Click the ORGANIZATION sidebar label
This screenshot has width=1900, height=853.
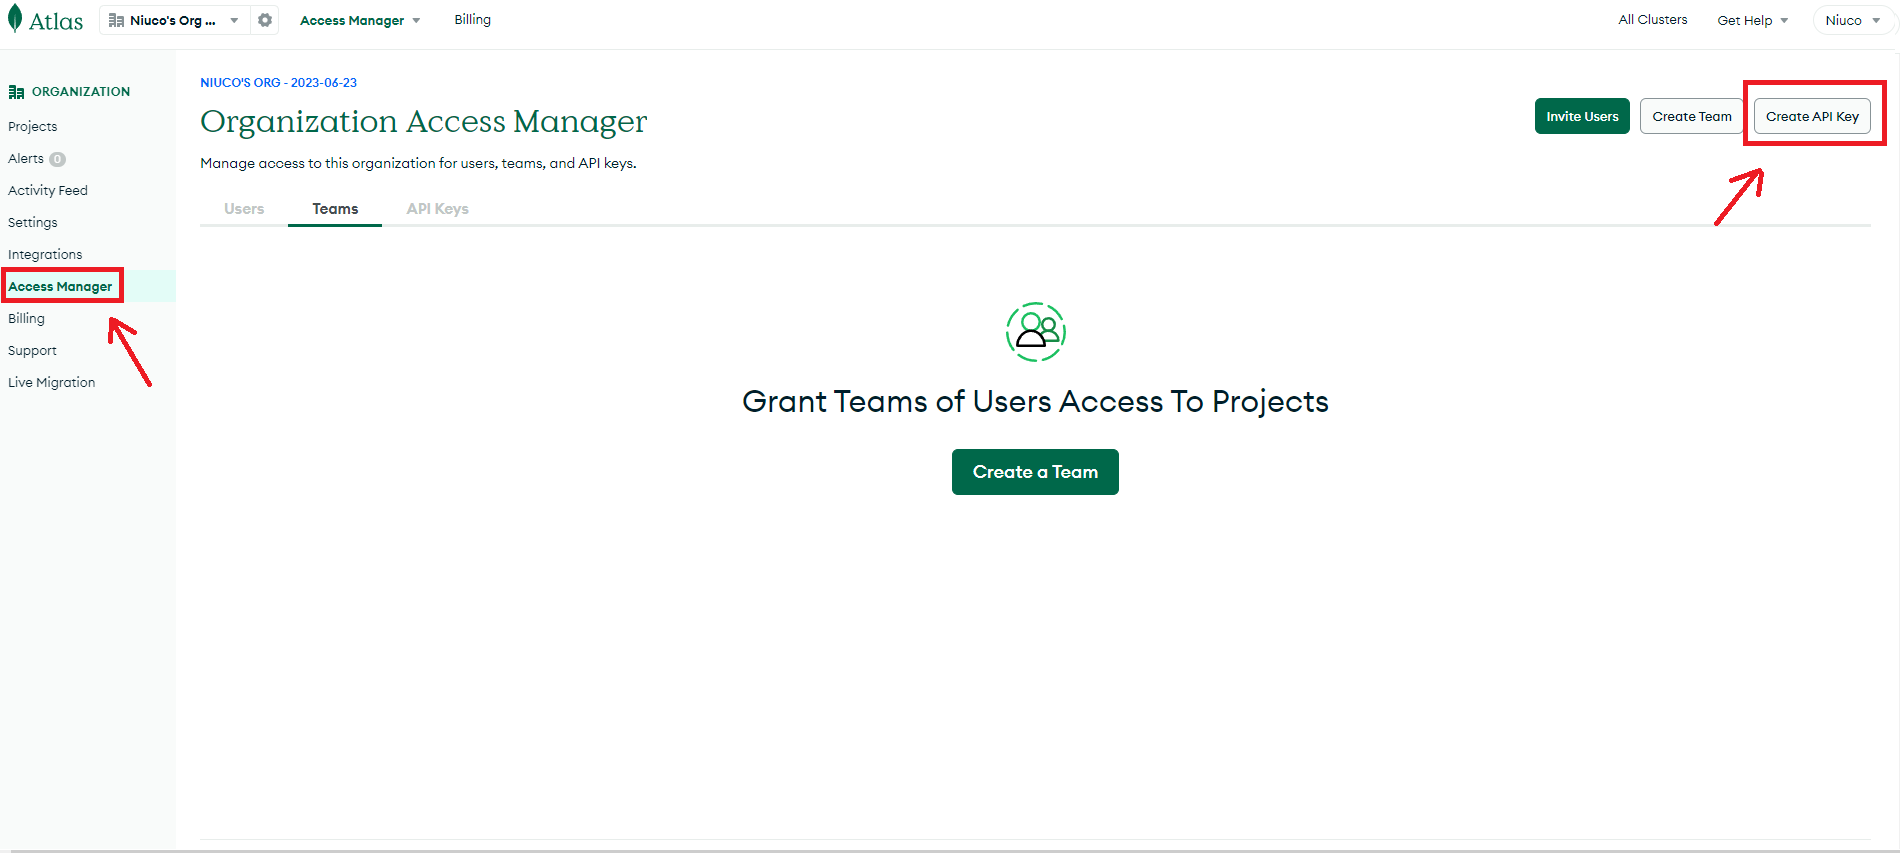click(x=81, y=91)
